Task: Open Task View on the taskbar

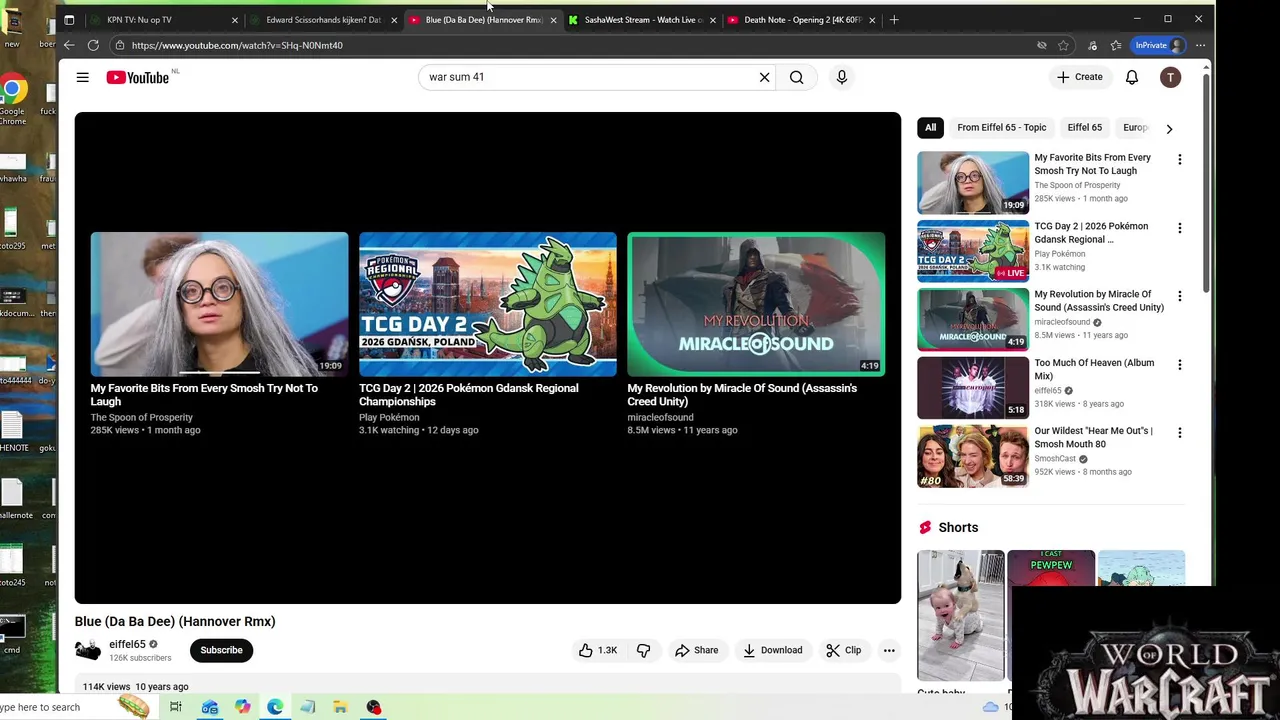Action: click(x=176, y=707)
